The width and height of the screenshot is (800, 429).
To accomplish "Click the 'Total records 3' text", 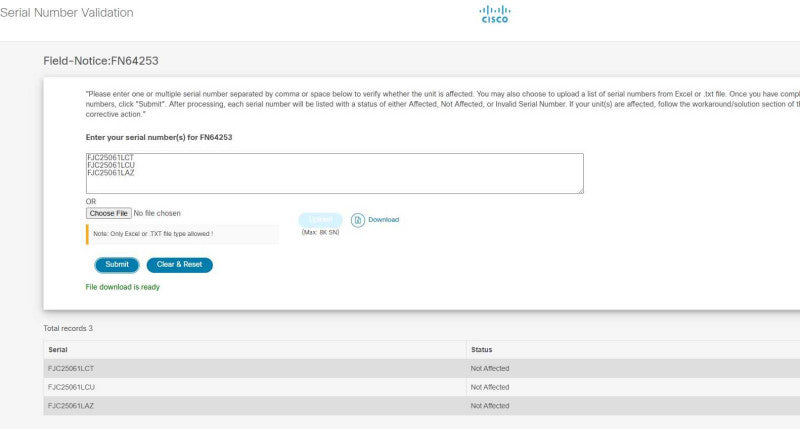I will (x=68, y=329).
